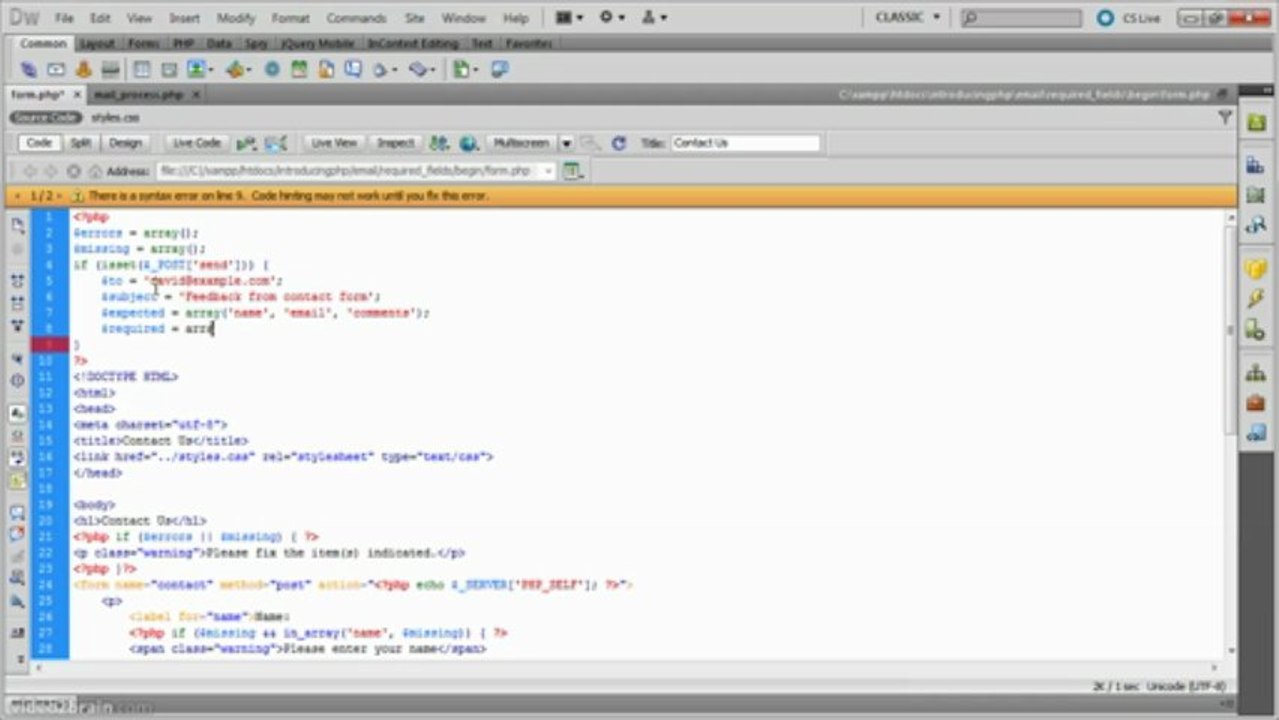Click the filter related files funnel icon
The width and height of the screenshot is (1279, 720).
coord(1224,117)
